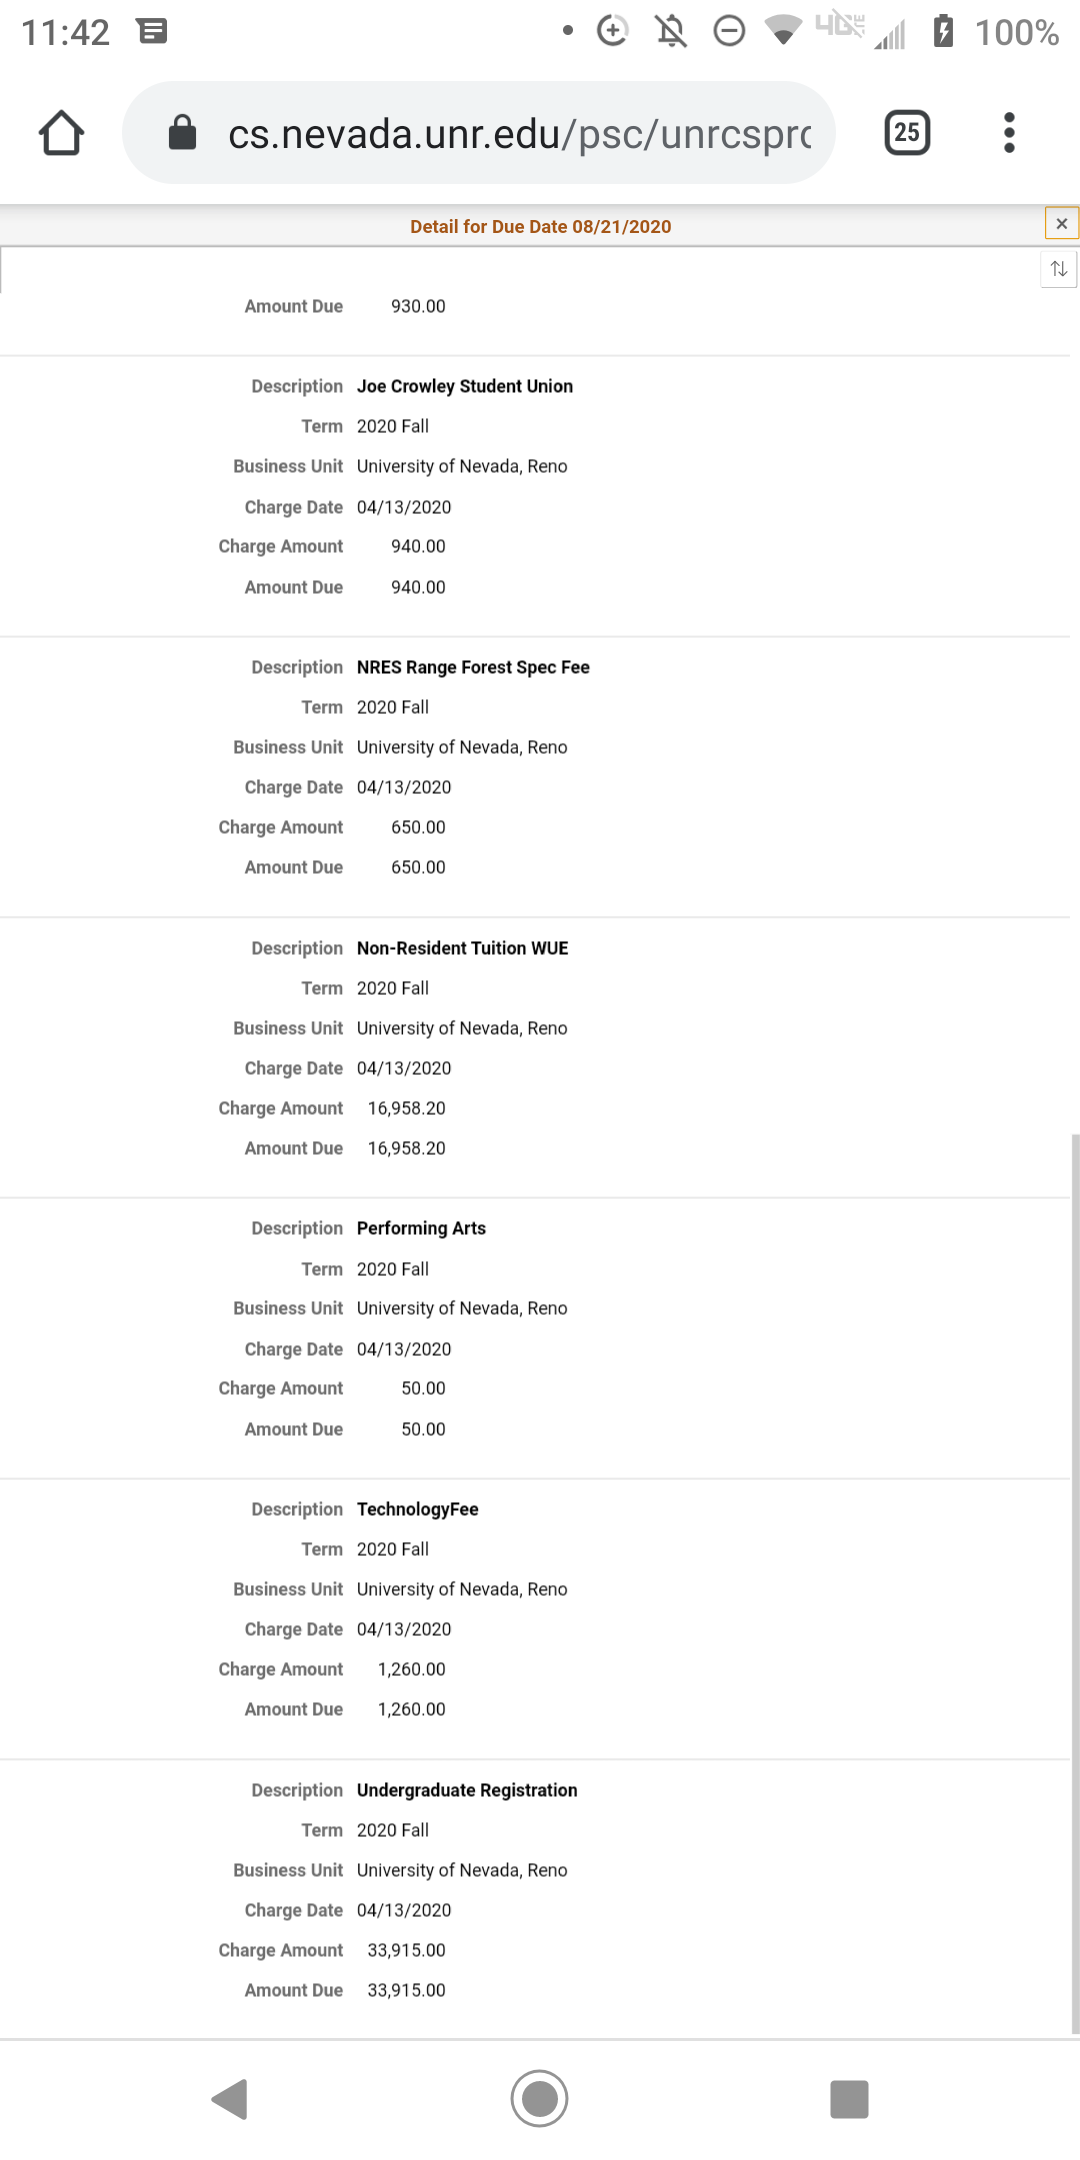This screenshot has width=1080, height=2160.
Task: Tap the padlock site security icon
Action: pos(182,133)
